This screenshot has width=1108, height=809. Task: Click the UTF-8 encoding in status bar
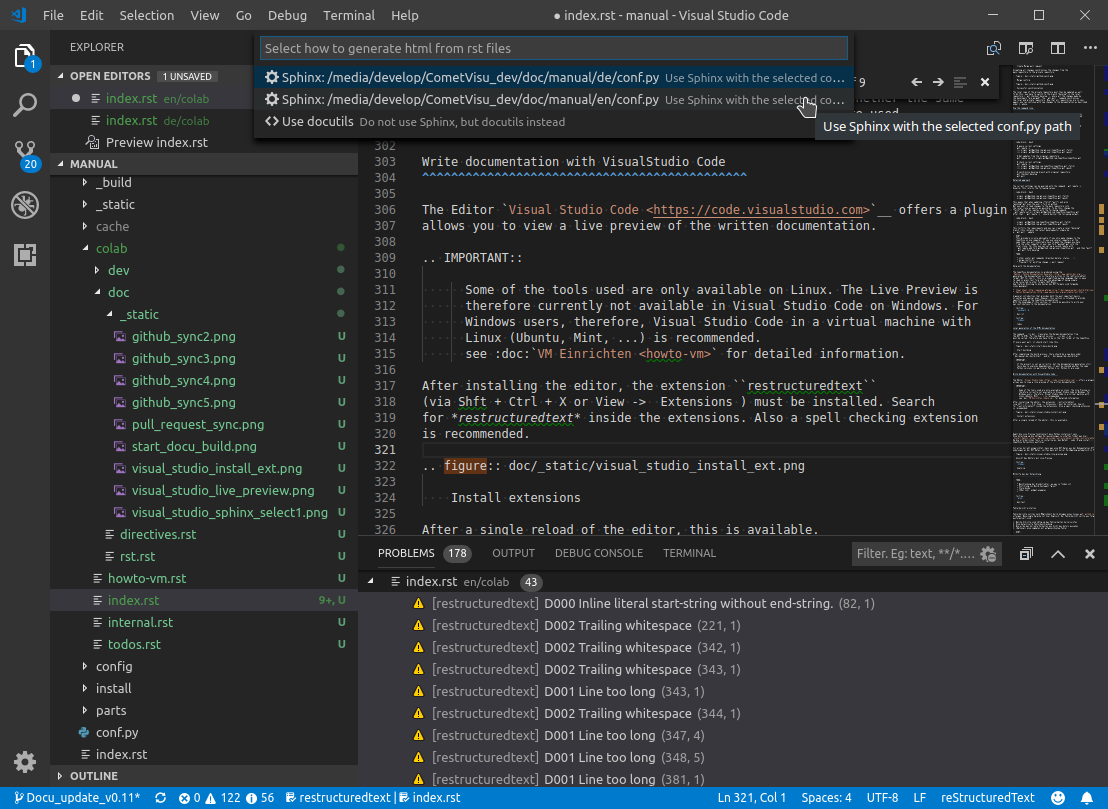tap(883, 798)
